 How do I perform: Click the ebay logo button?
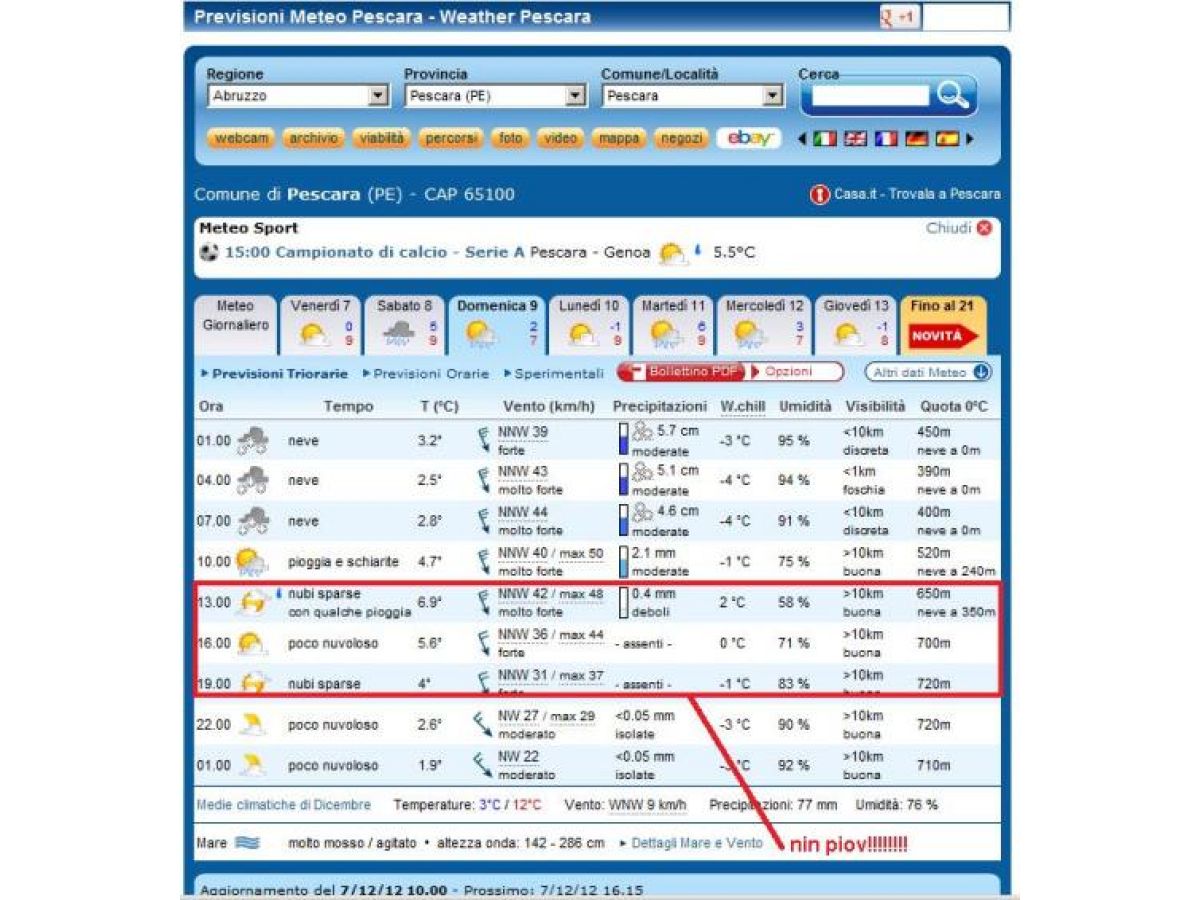pos(748,139)
